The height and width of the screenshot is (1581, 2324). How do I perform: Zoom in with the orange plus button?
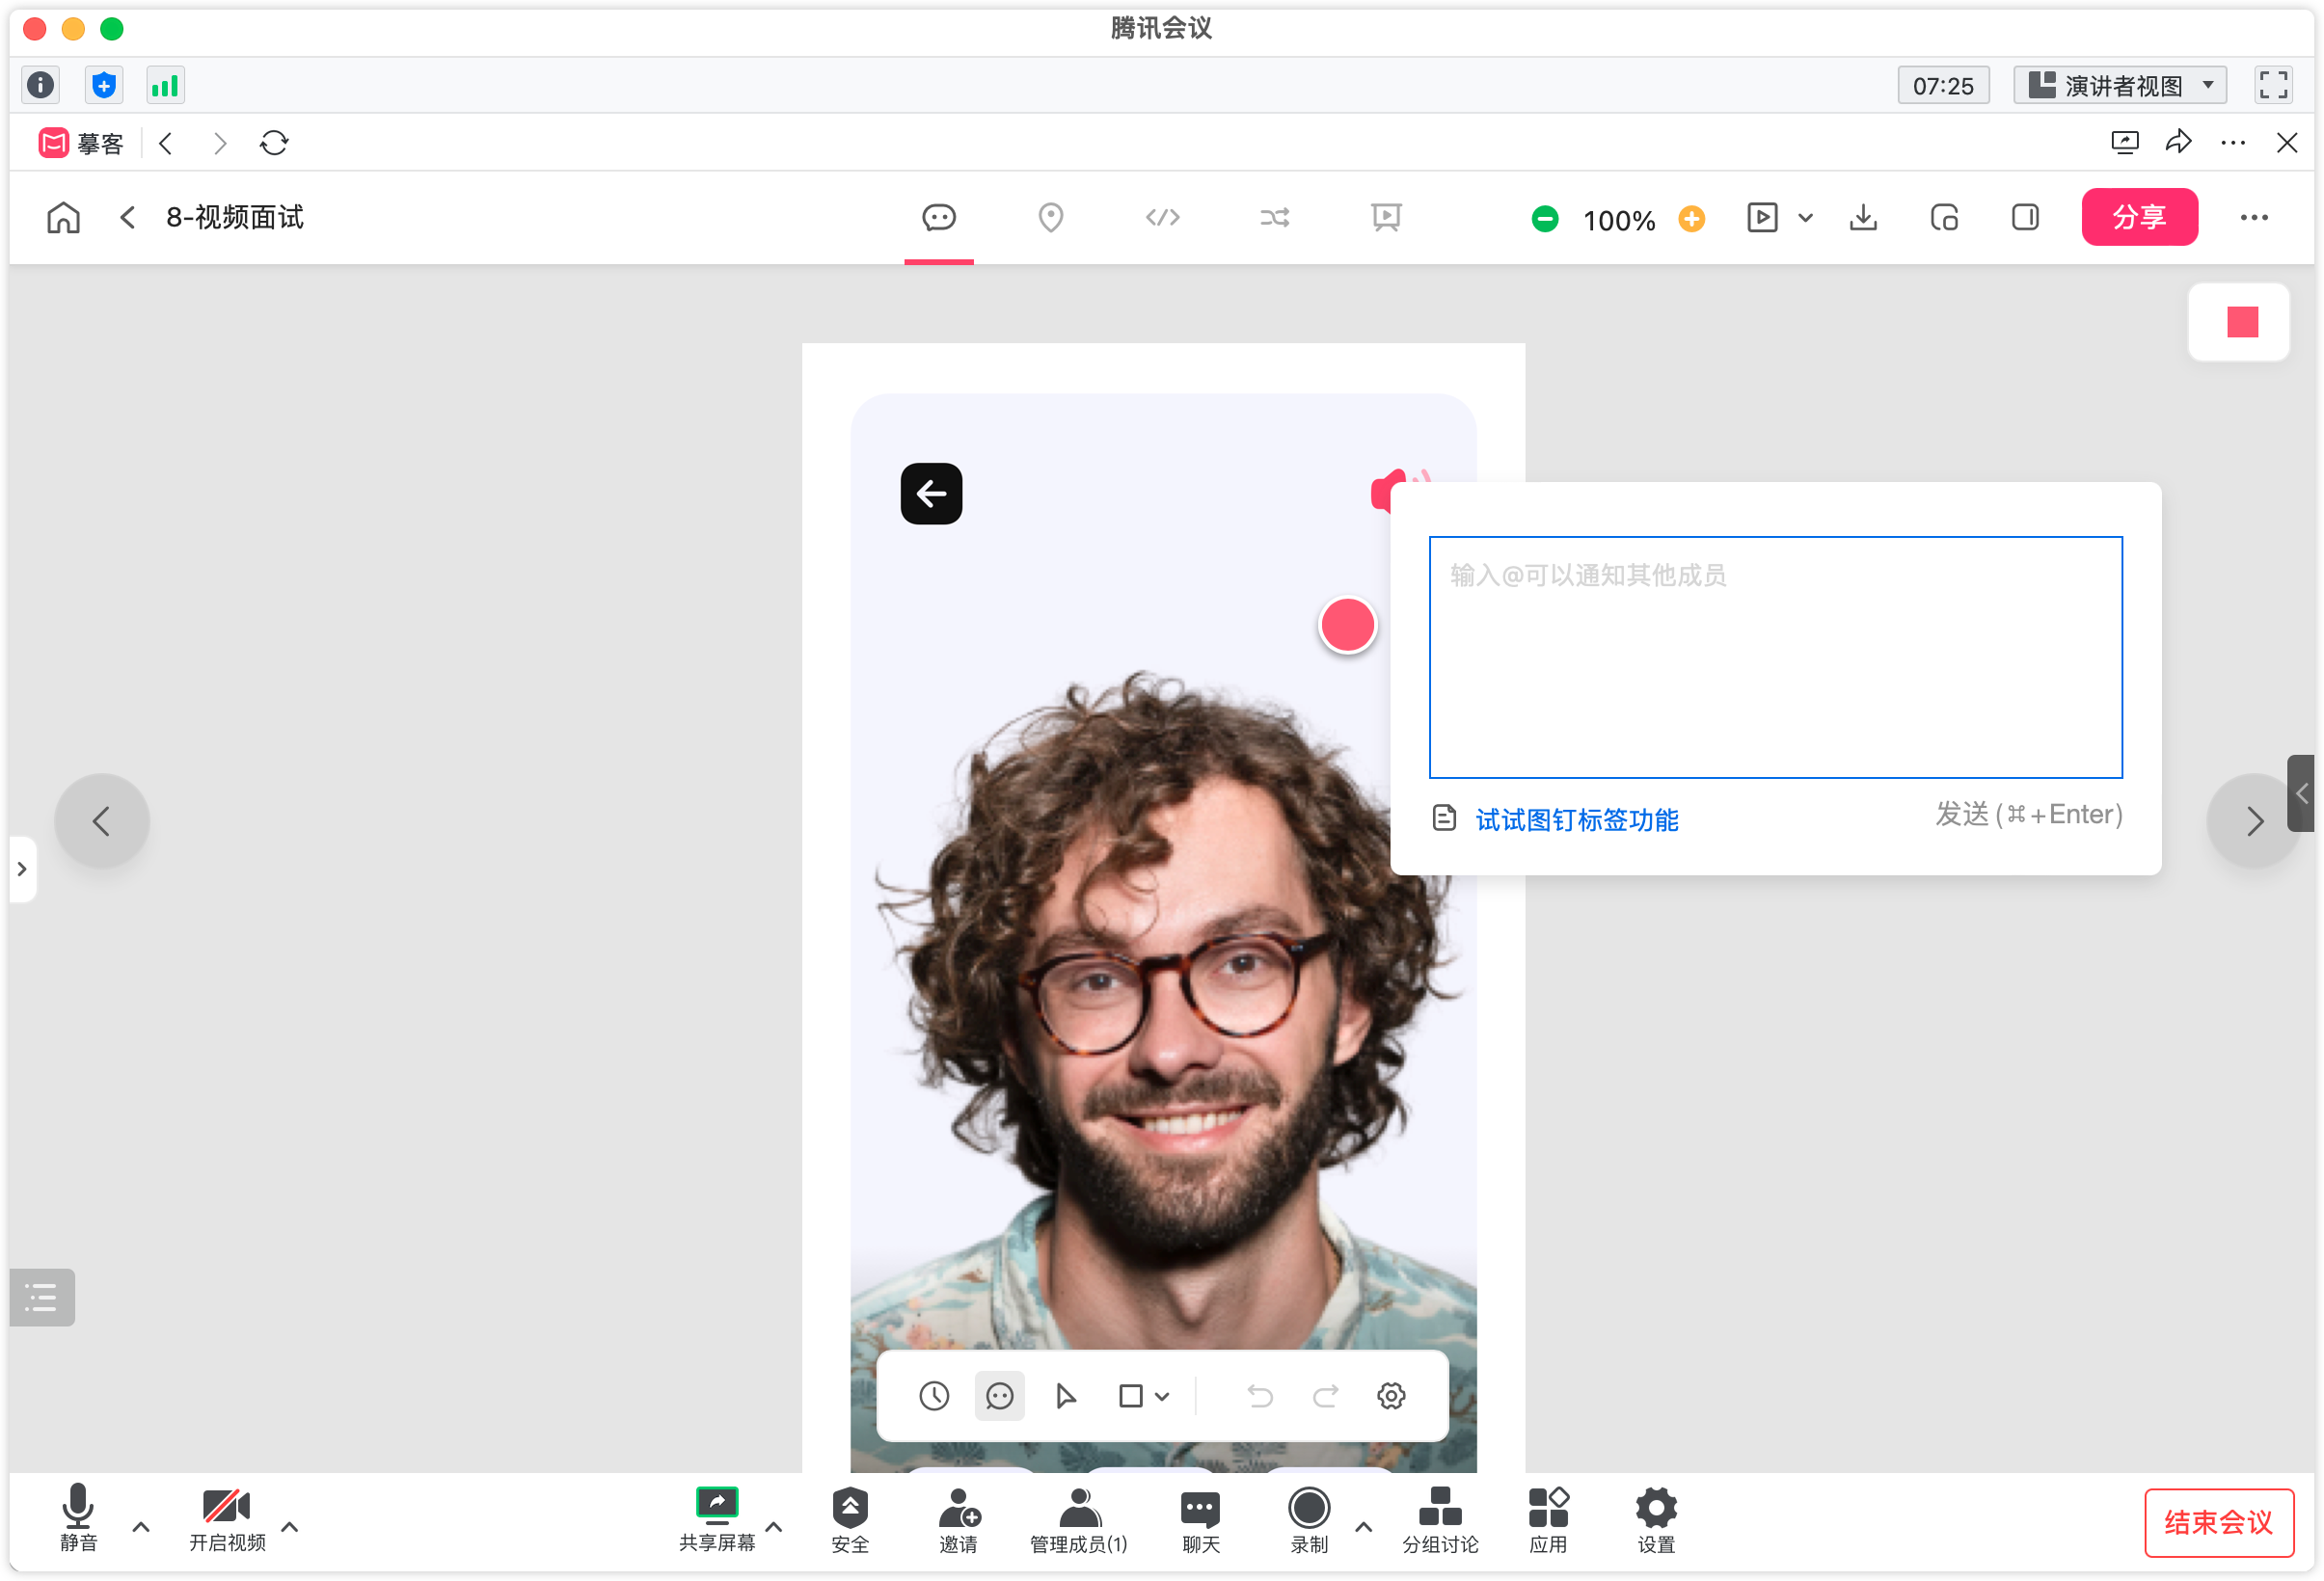tap(1691, 219)
